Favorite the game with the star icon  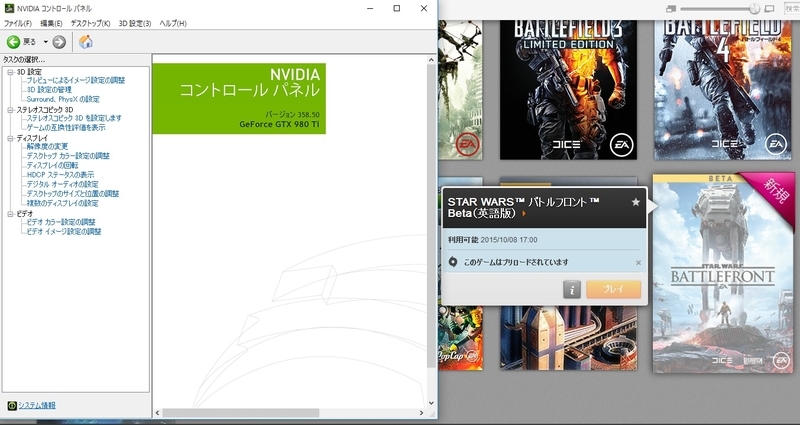(636, 202)
